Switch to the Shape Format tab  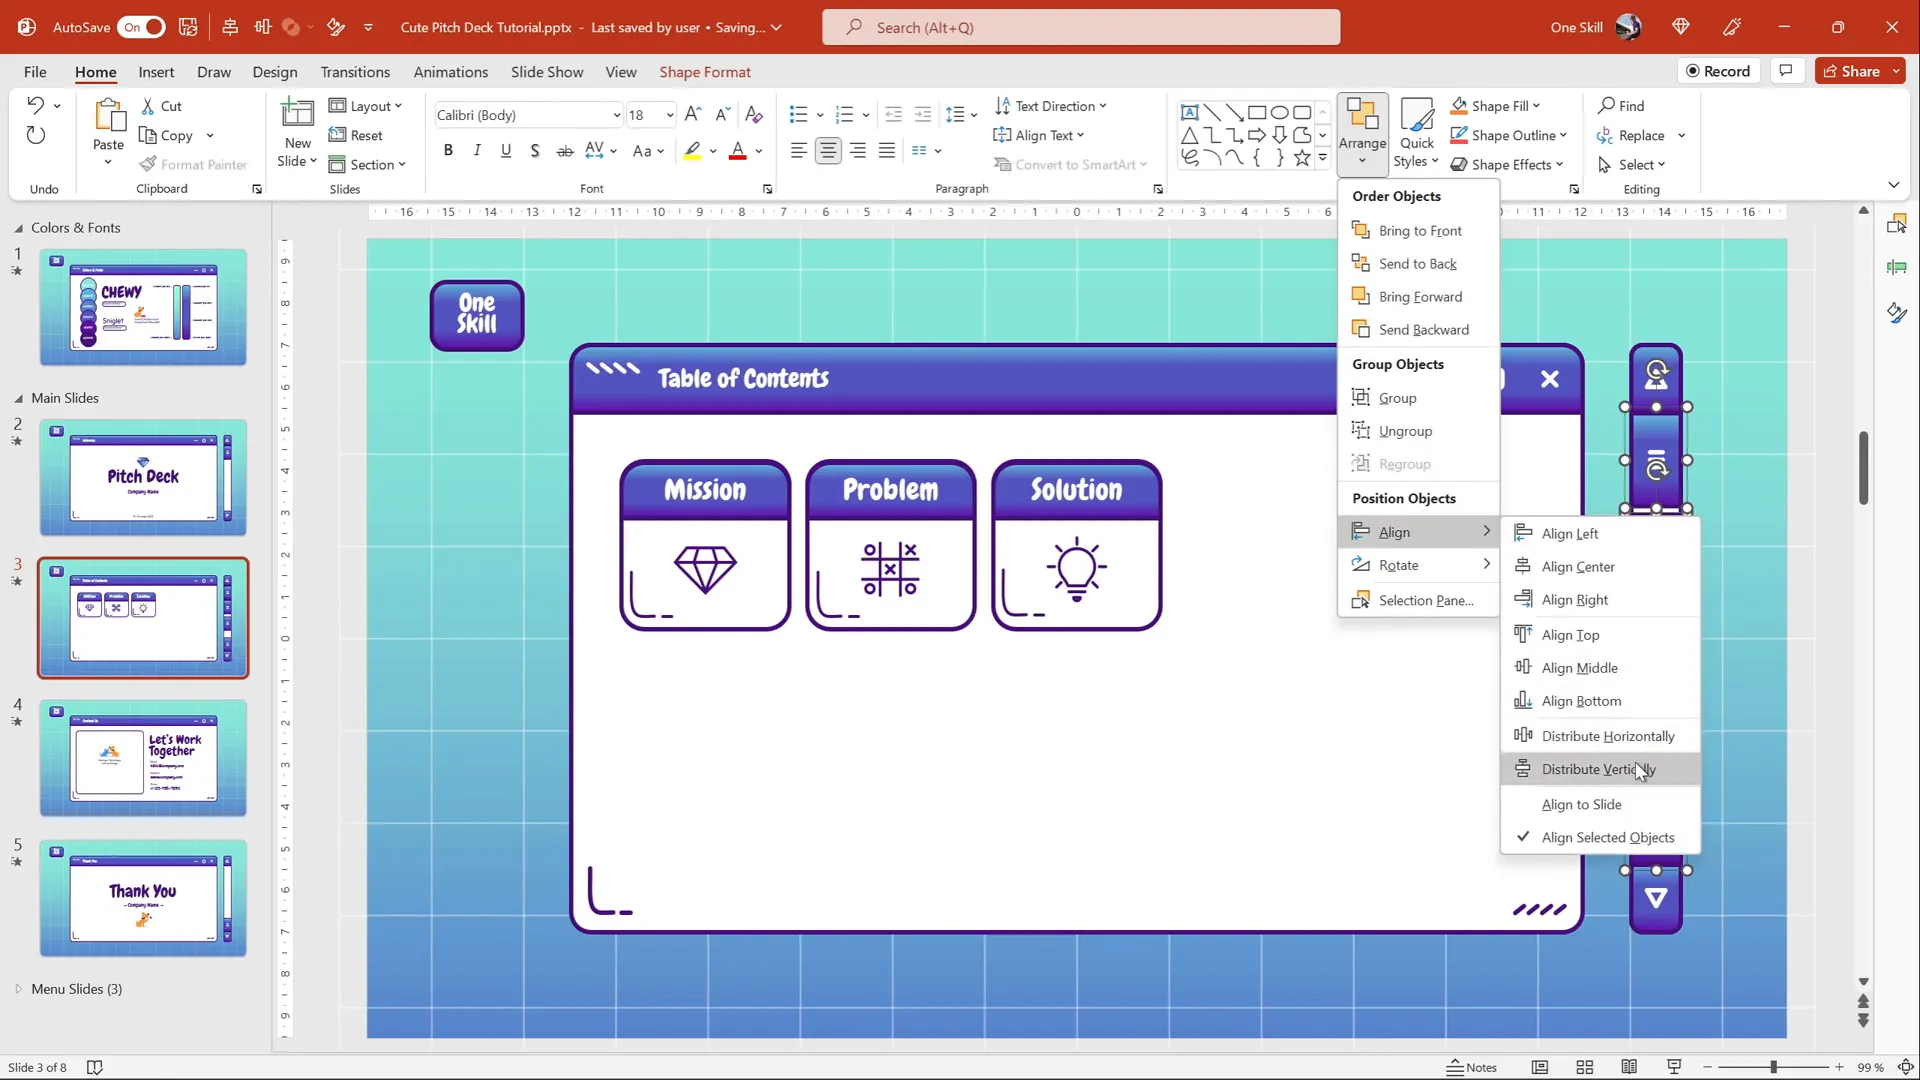705,72
